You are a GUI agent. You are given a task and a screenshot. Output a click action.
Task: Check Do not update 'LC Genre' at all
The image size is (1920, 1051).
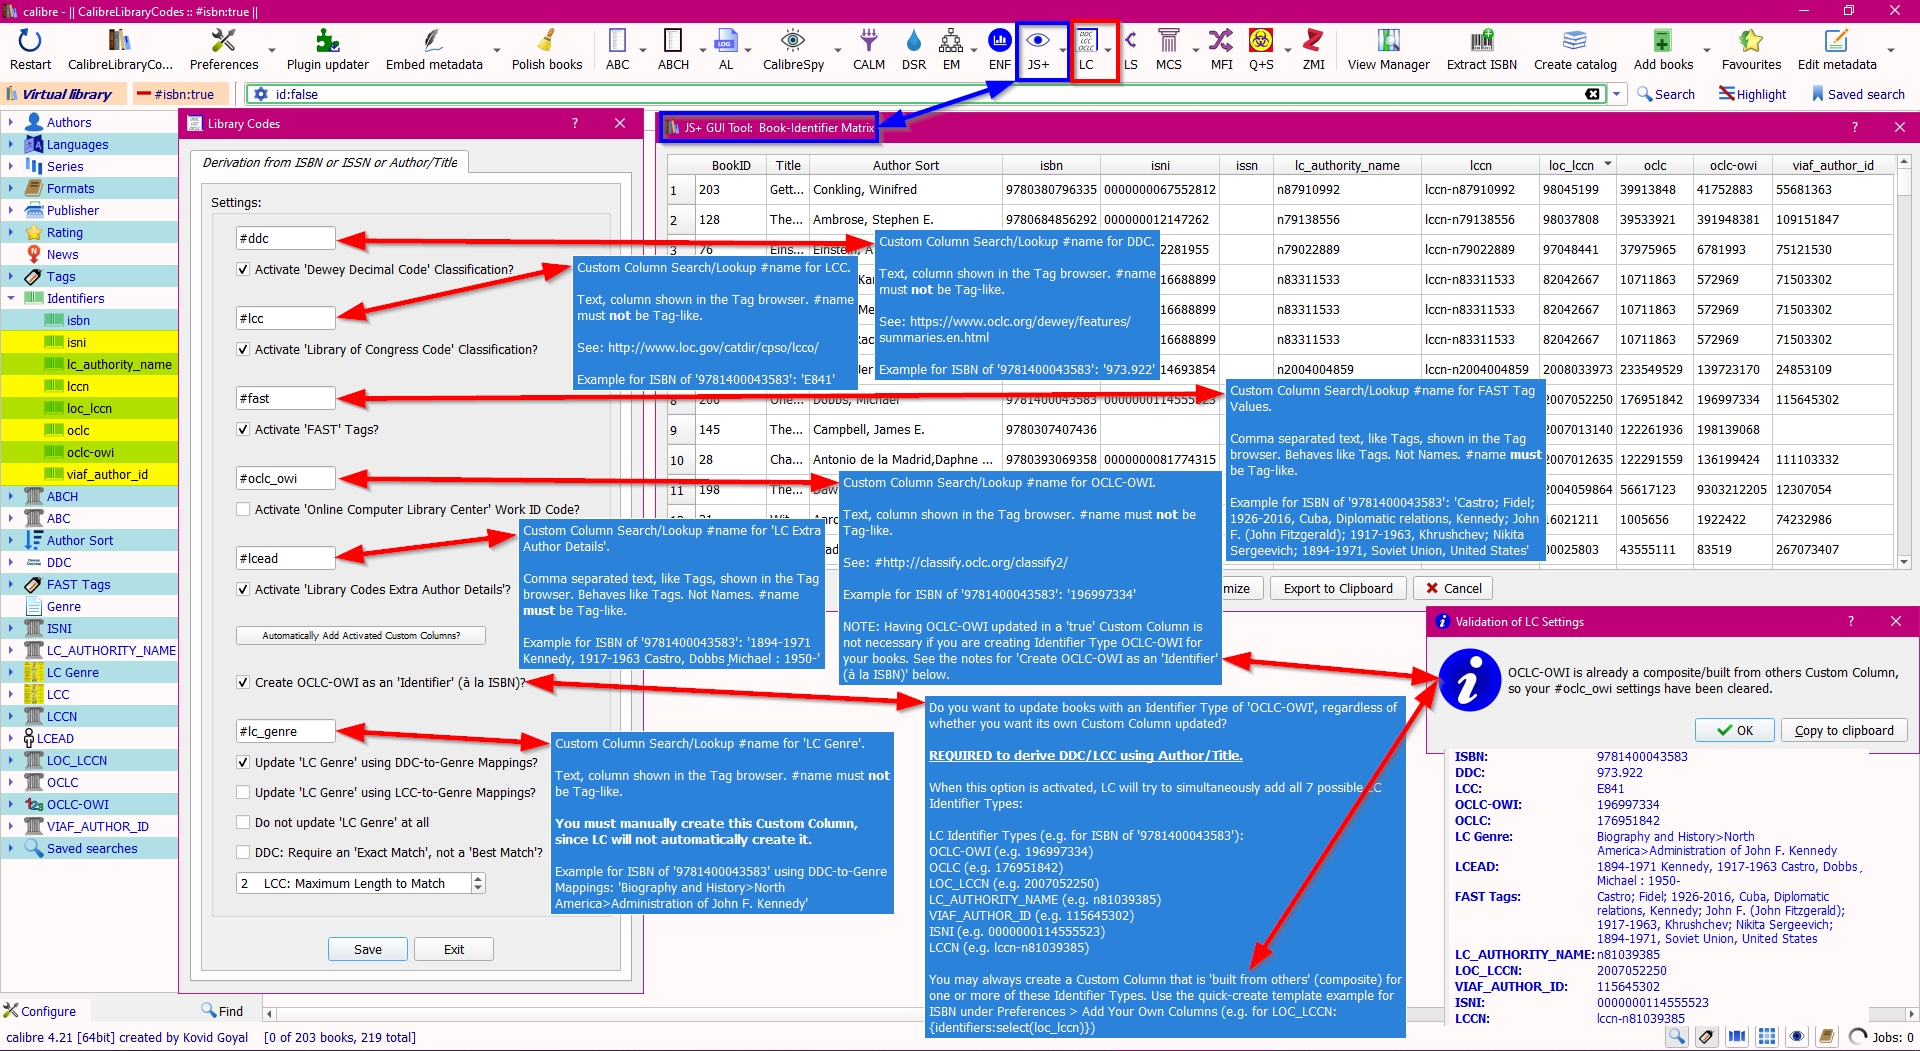tap(243, 822)
